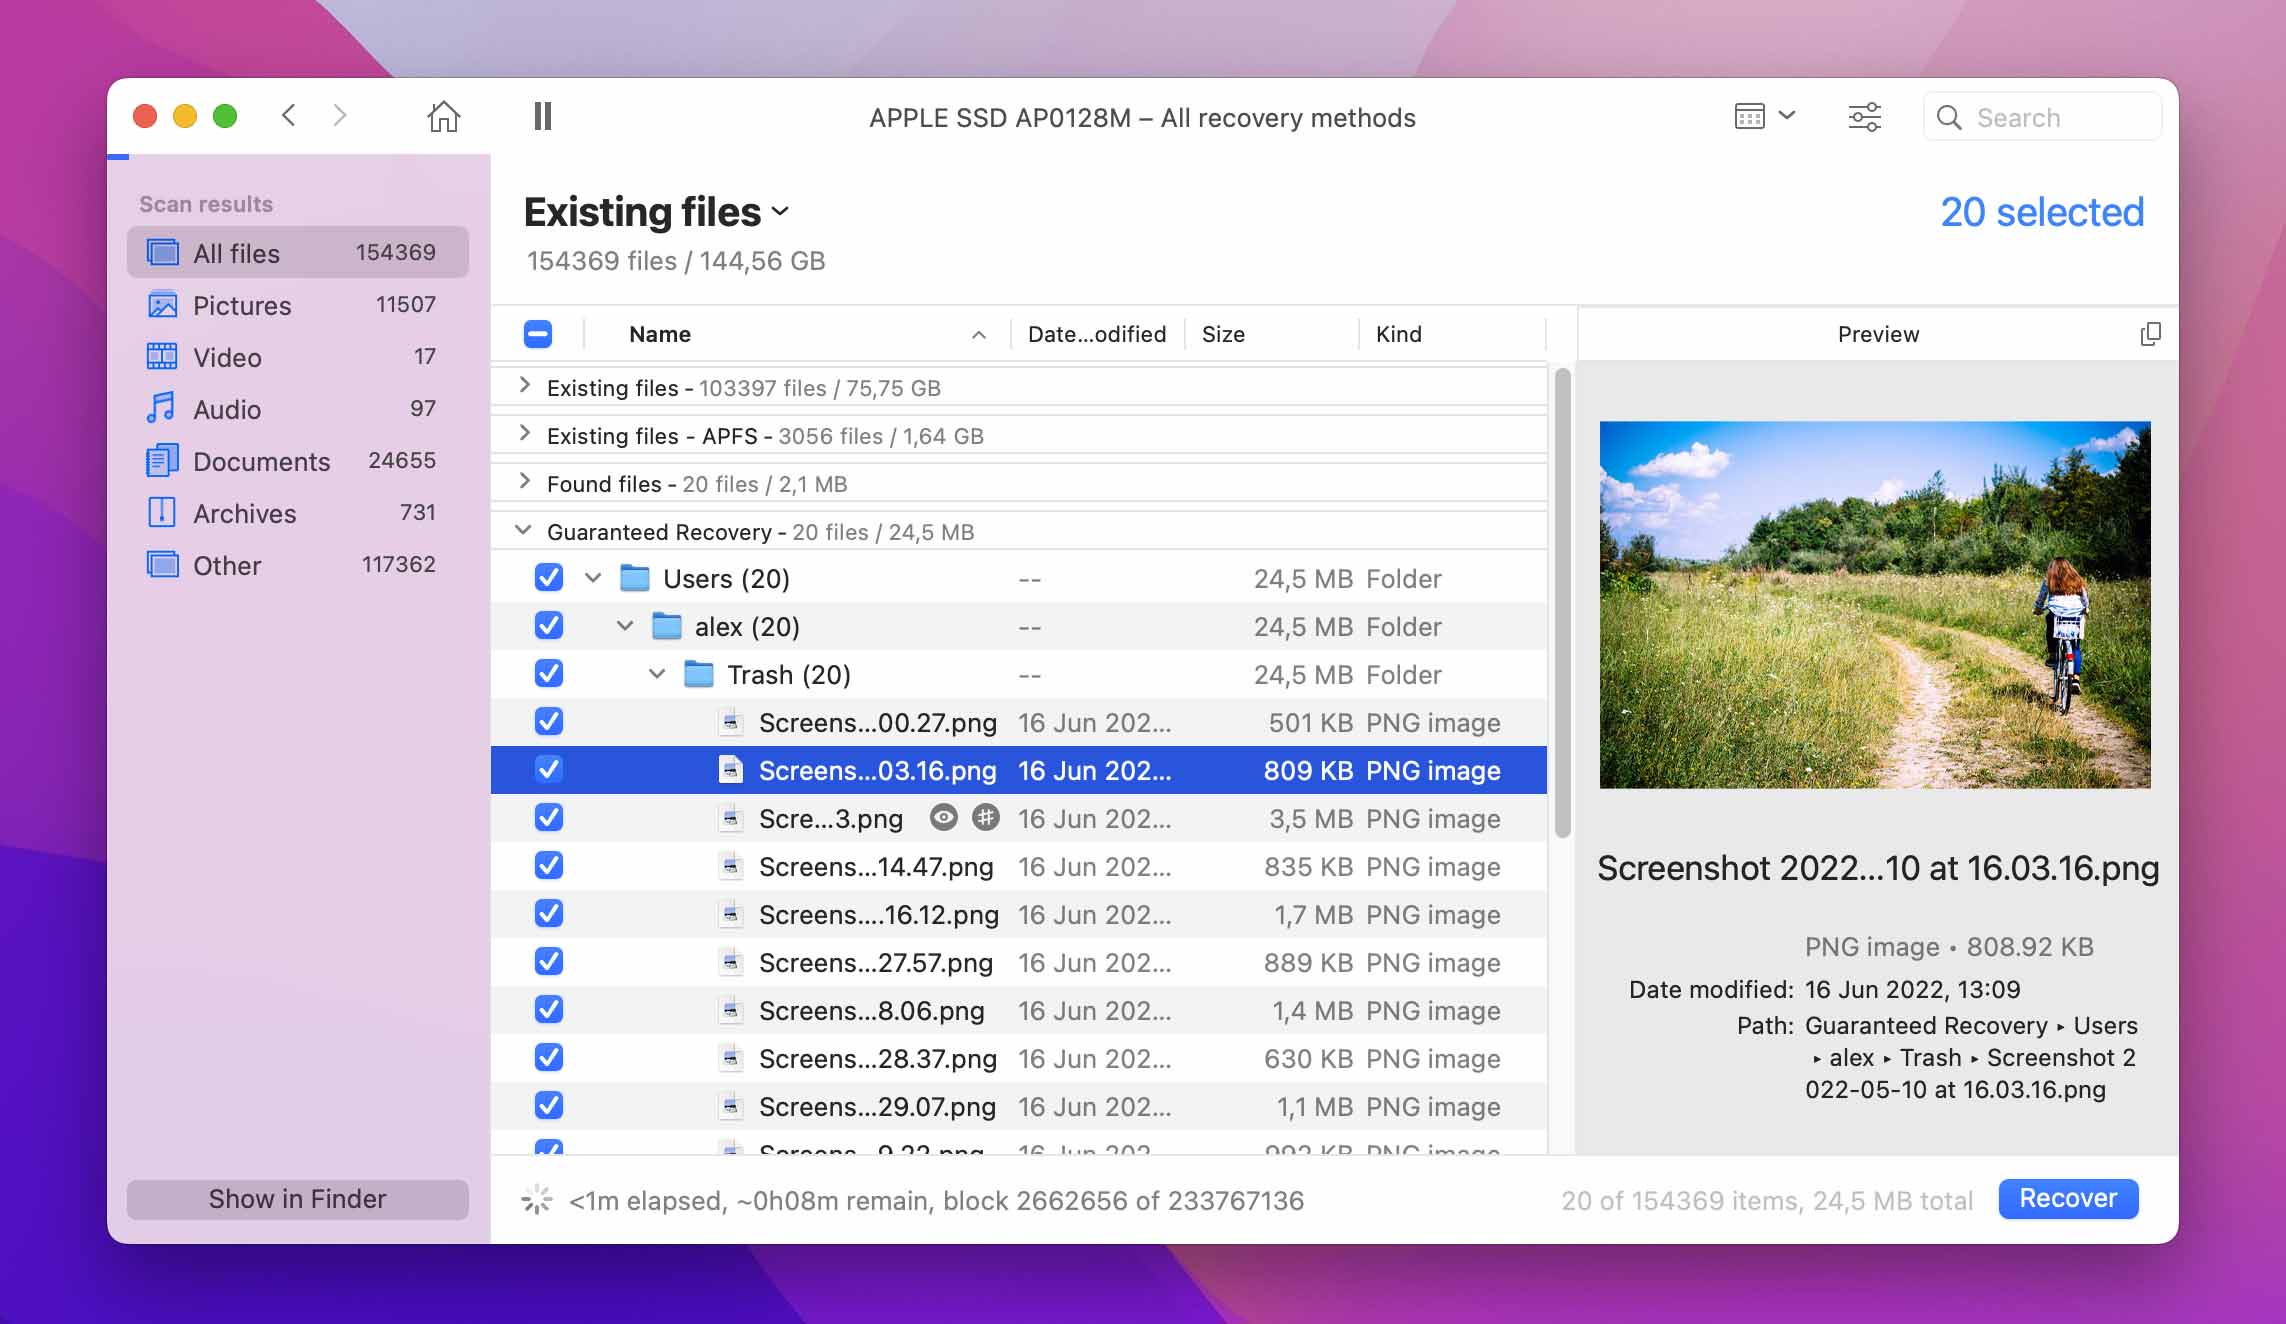This screenshot has width=2286, height=1324.
Task: Open the filter settings sliders icon
Action: point(1864,117)
